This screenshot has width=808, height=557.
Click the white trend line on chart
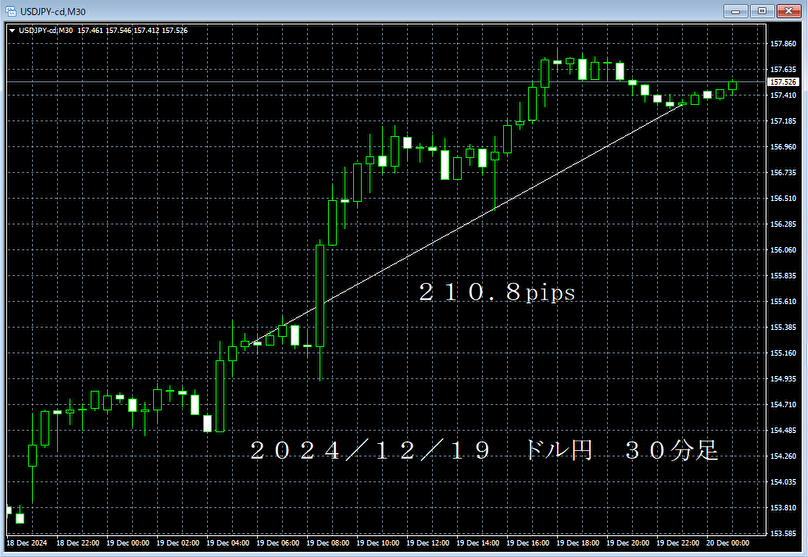[464, 223]
